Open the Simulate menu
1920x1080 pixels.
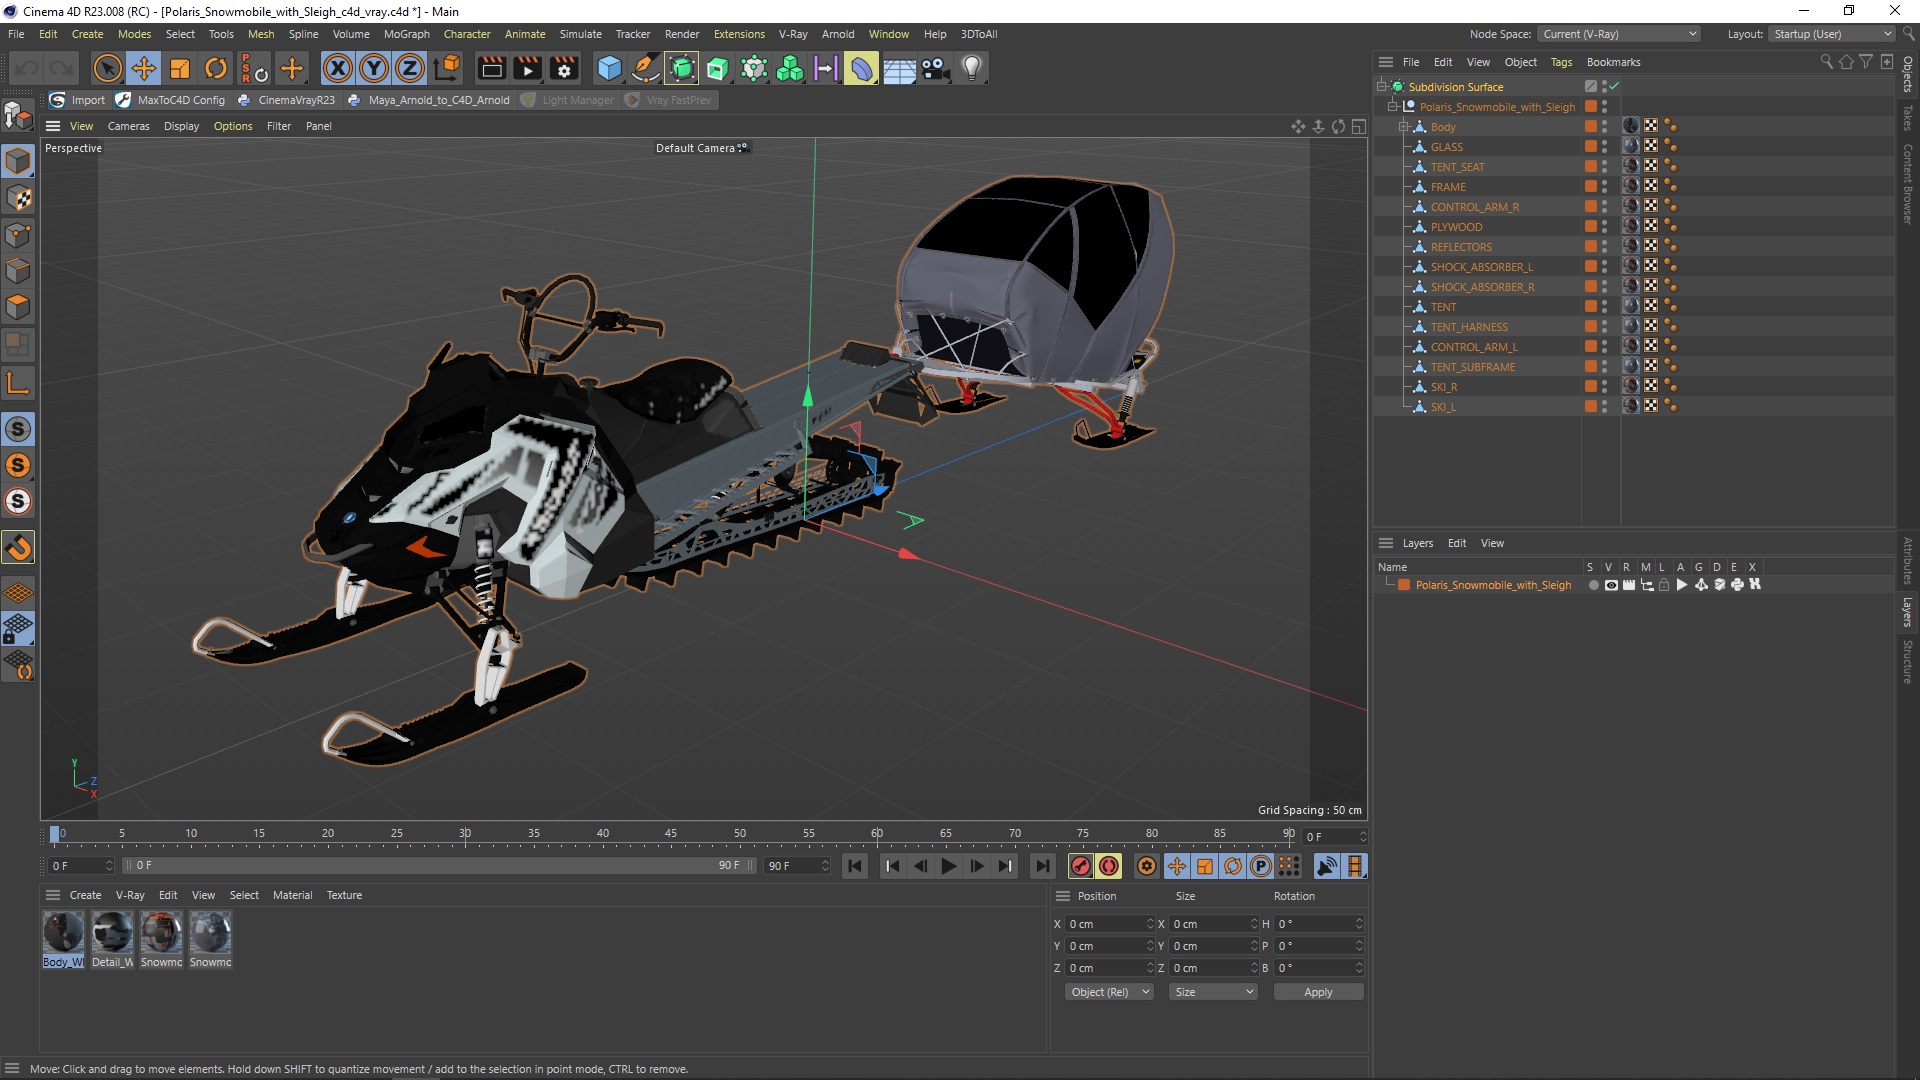[x=580, y=34]
